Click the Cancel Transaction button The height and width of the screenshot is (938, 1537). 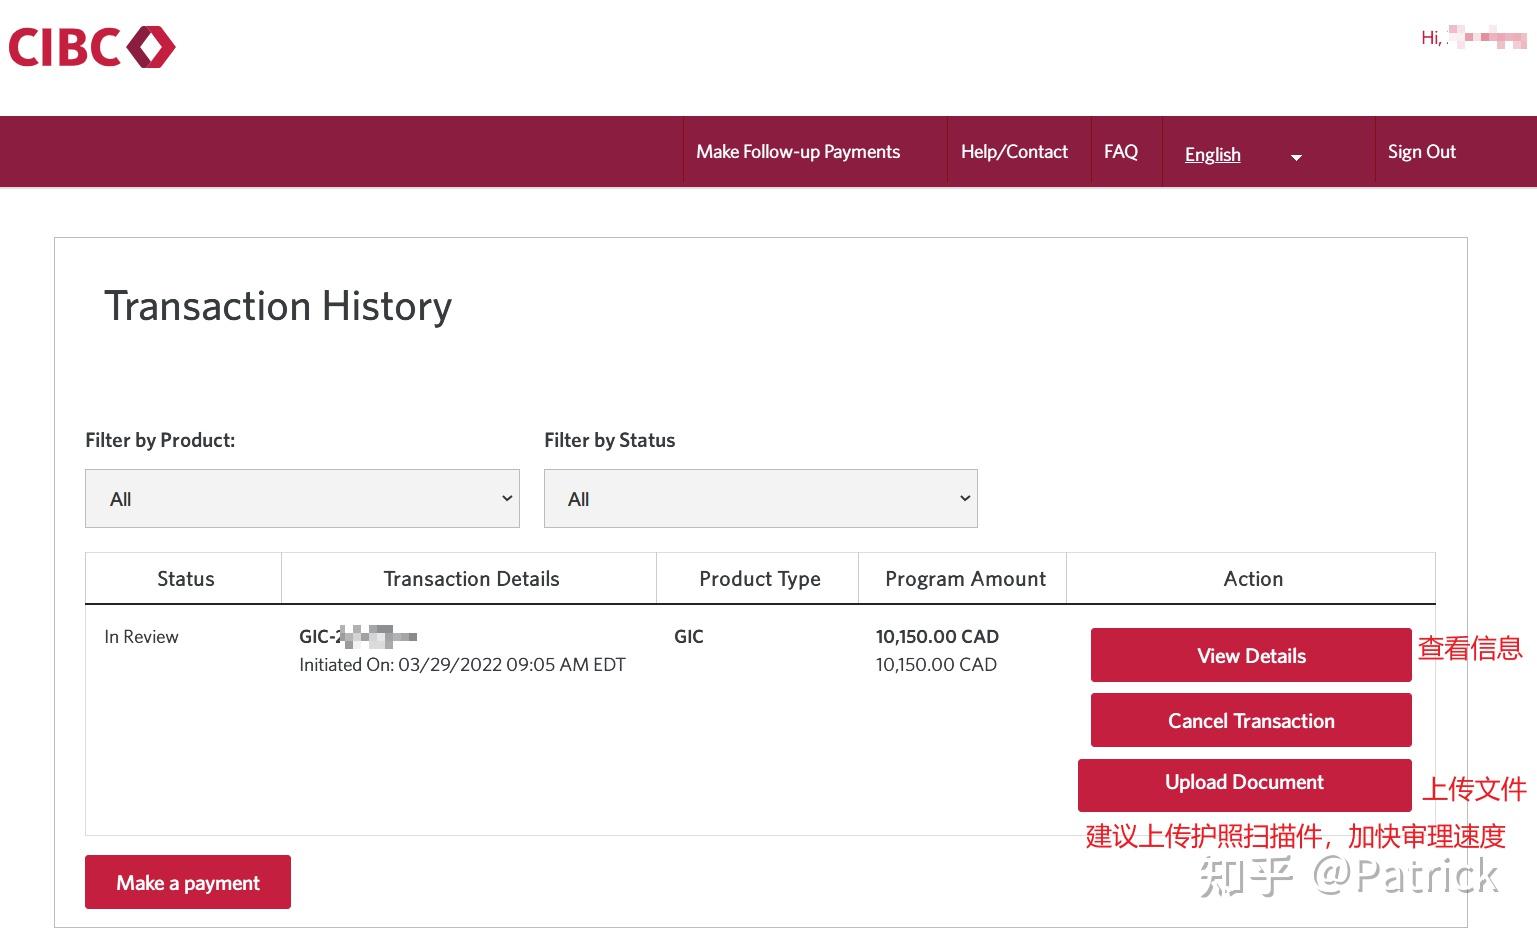(x=1250, y=720)
